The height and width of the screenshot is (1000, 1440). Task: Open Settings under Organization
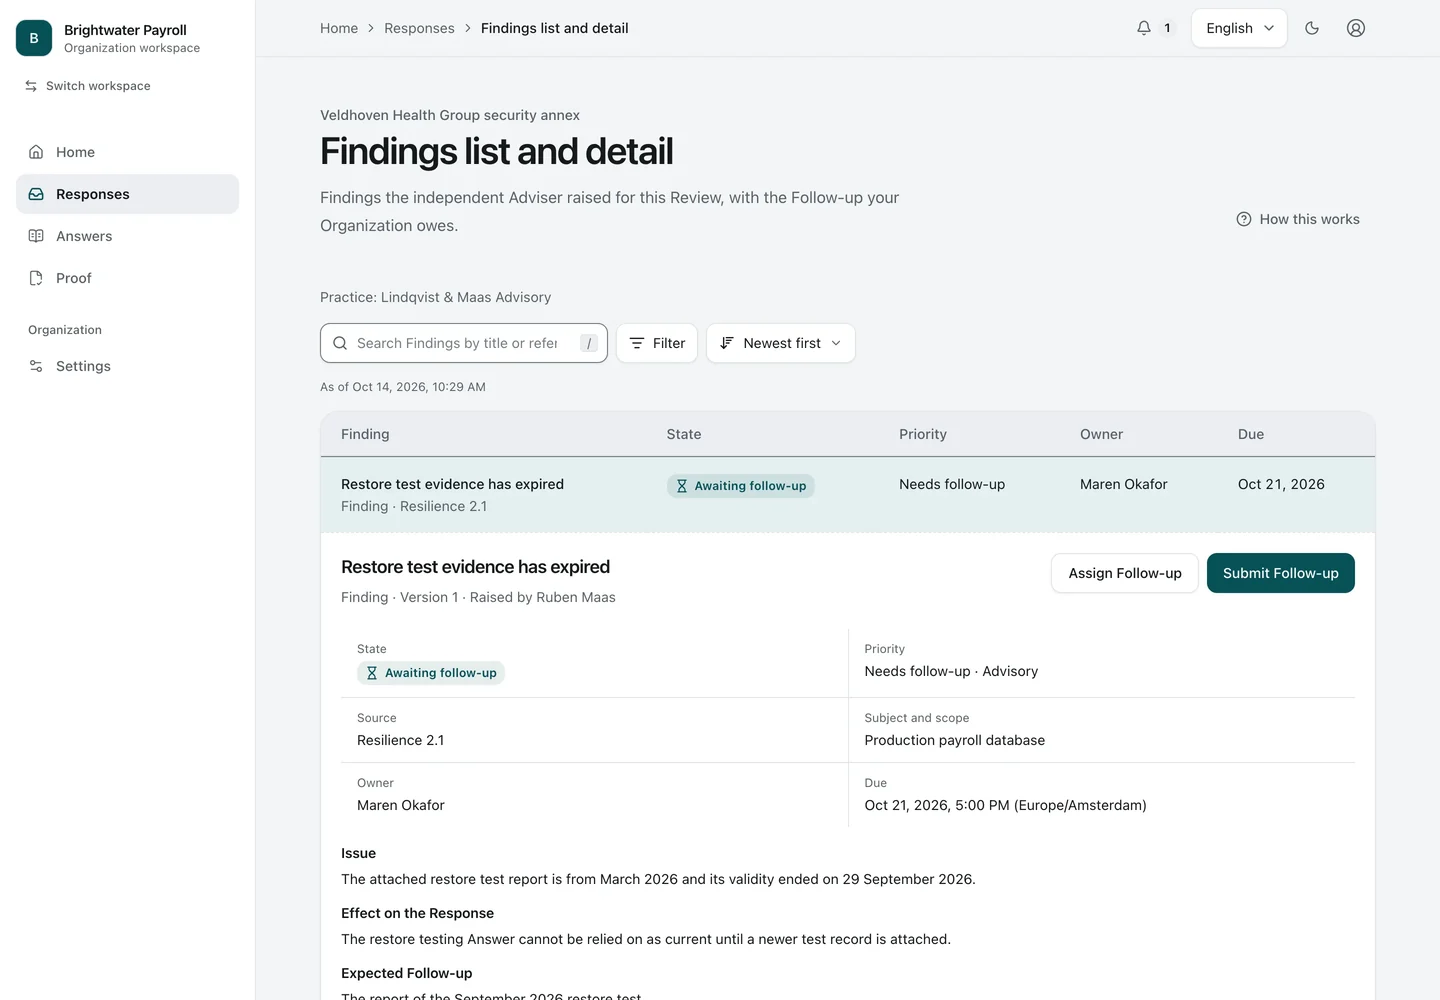click(x=127, y=366)
